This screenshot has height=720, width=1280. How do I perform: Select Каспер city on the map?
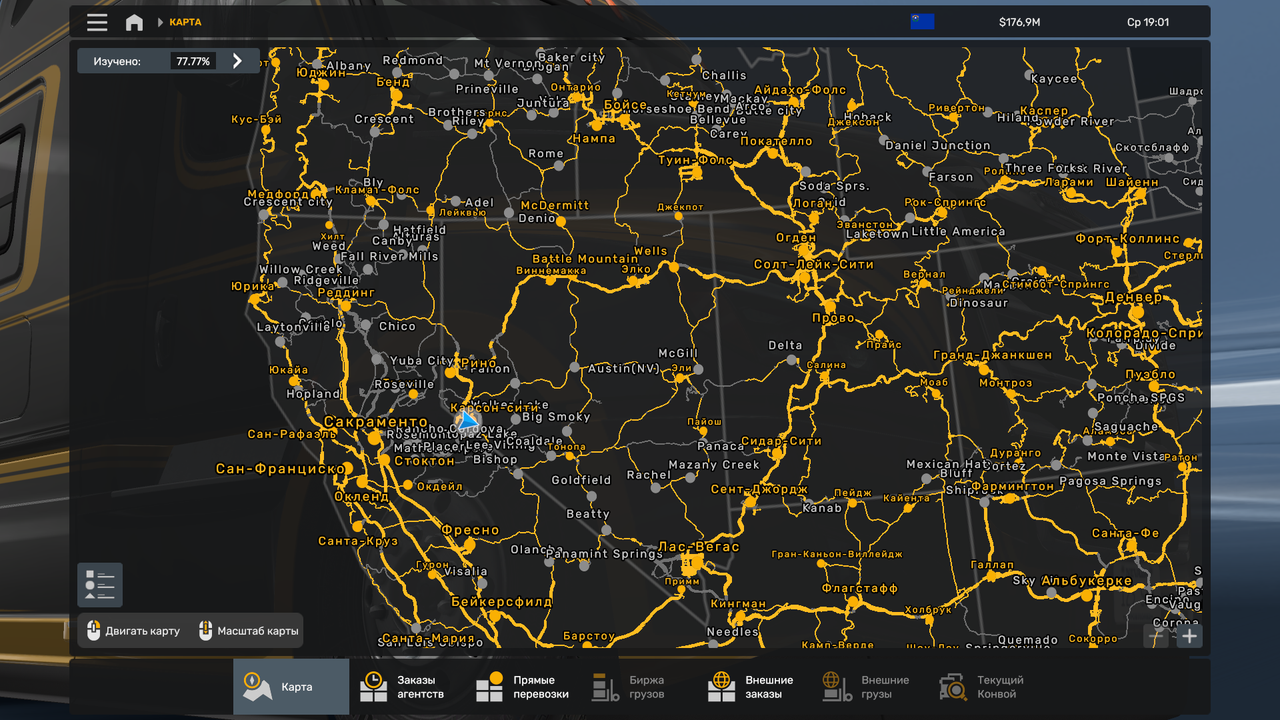tap(1043, 111)
